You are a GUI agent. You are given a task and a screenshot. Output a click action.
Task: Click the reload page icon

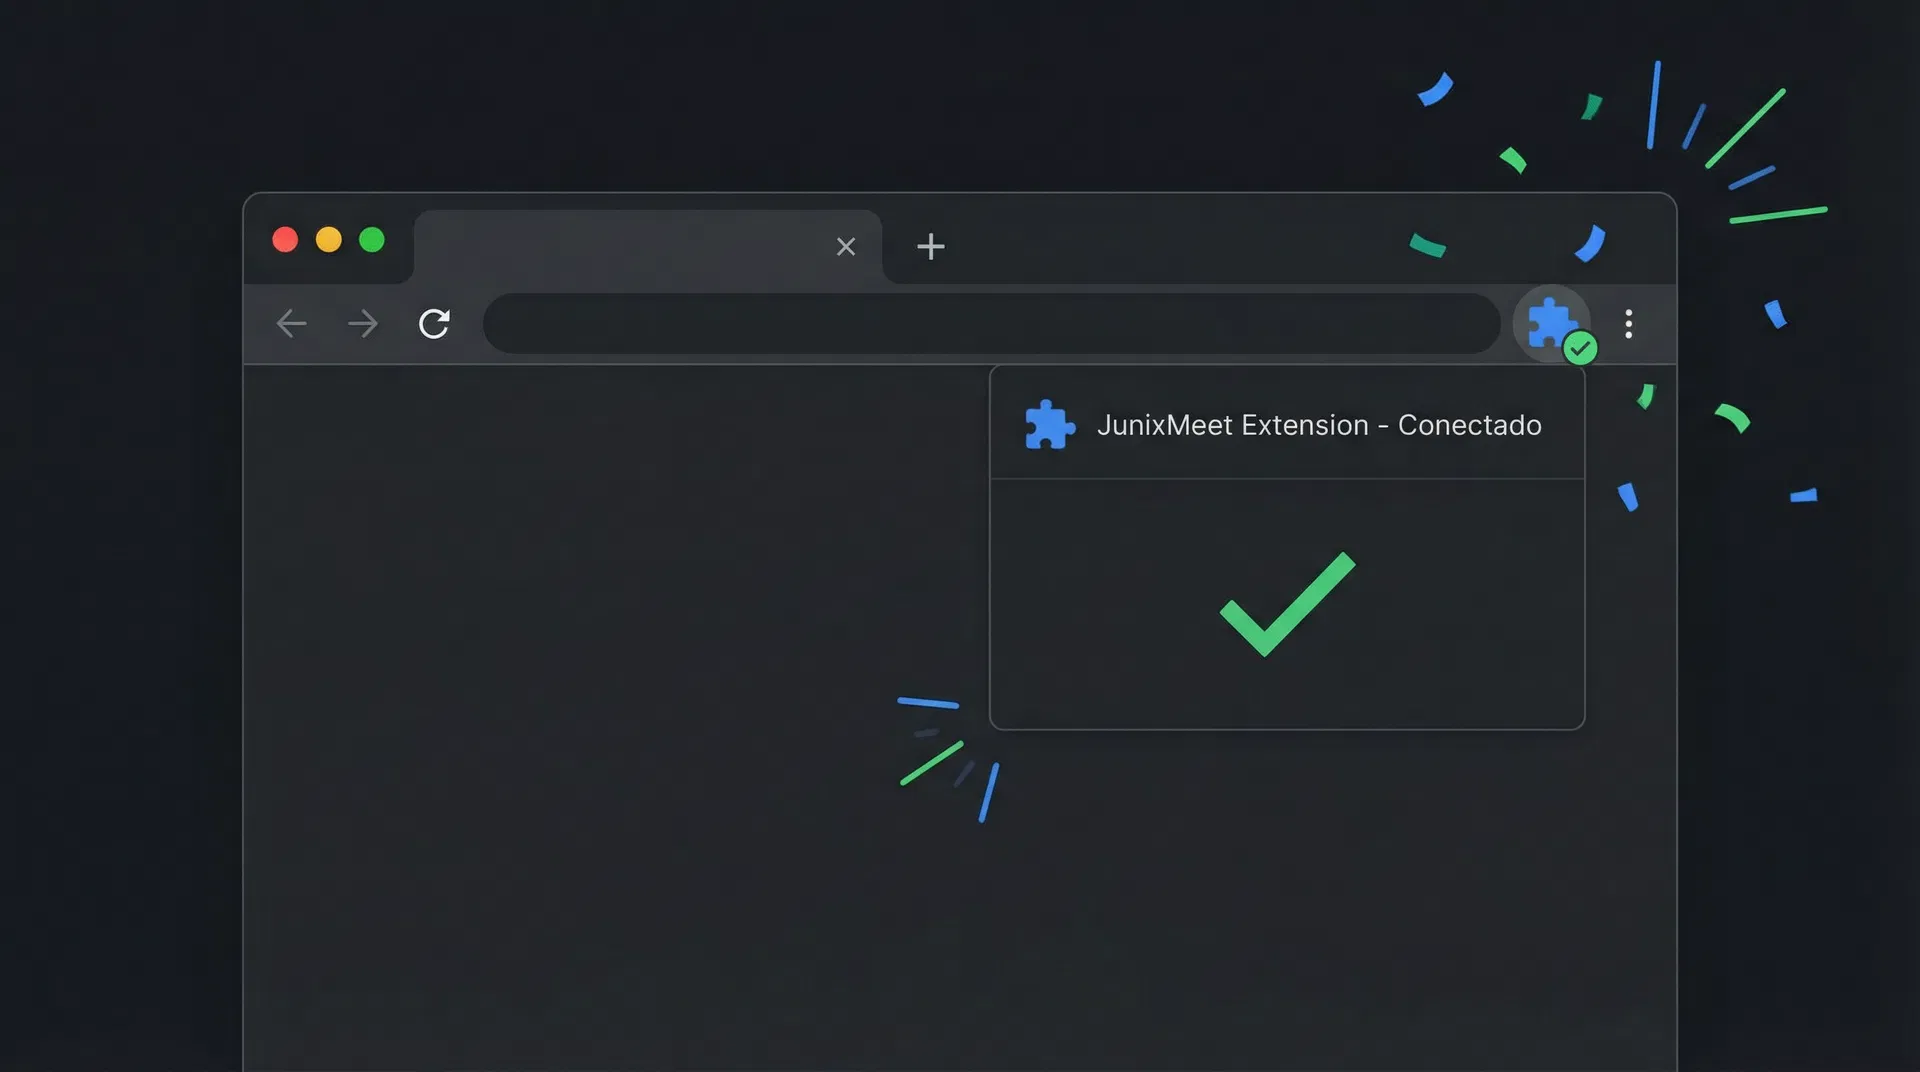point(434,323)
